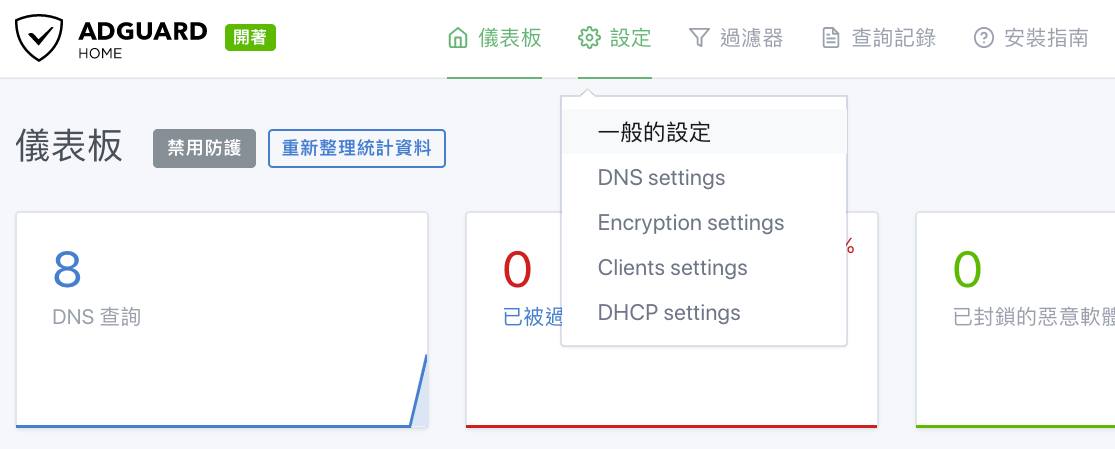Open the 安裝指南 page
1115x449 pixels.
point(1031,38)
